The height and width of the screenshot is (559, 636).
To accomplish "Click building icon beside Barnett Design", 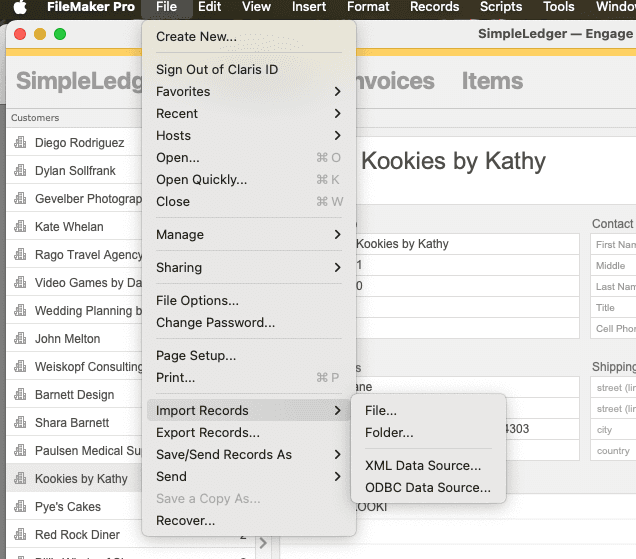I will pyautogui.click(x=20, y=394).
